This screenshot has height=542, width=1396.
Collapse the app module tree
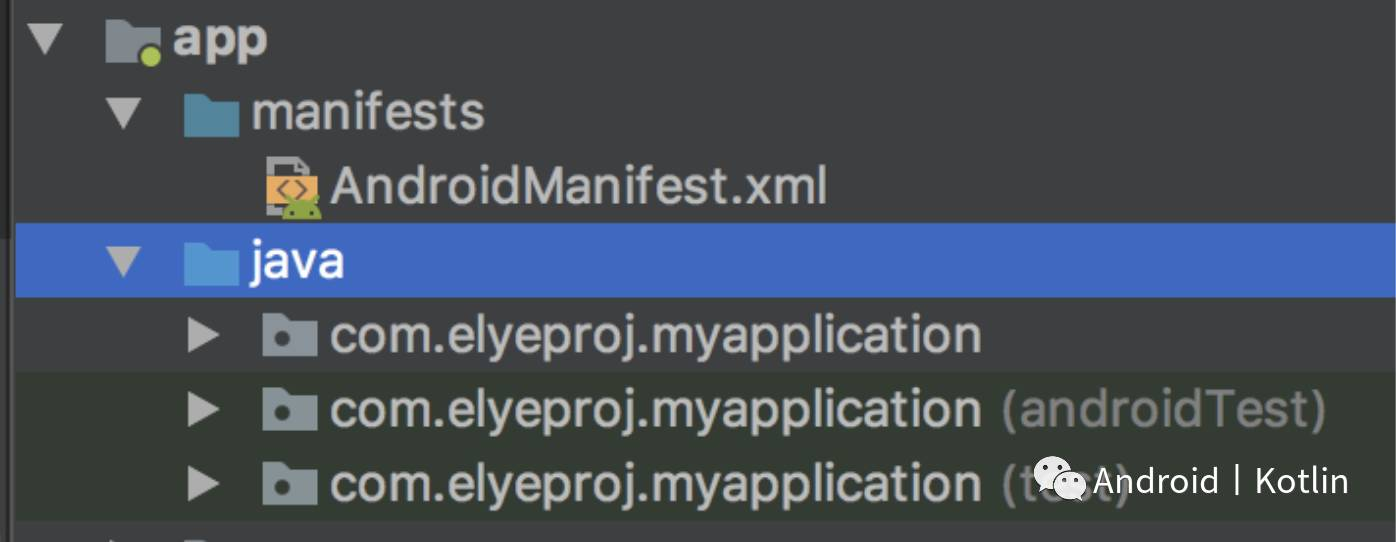click(x=46, y=40)
